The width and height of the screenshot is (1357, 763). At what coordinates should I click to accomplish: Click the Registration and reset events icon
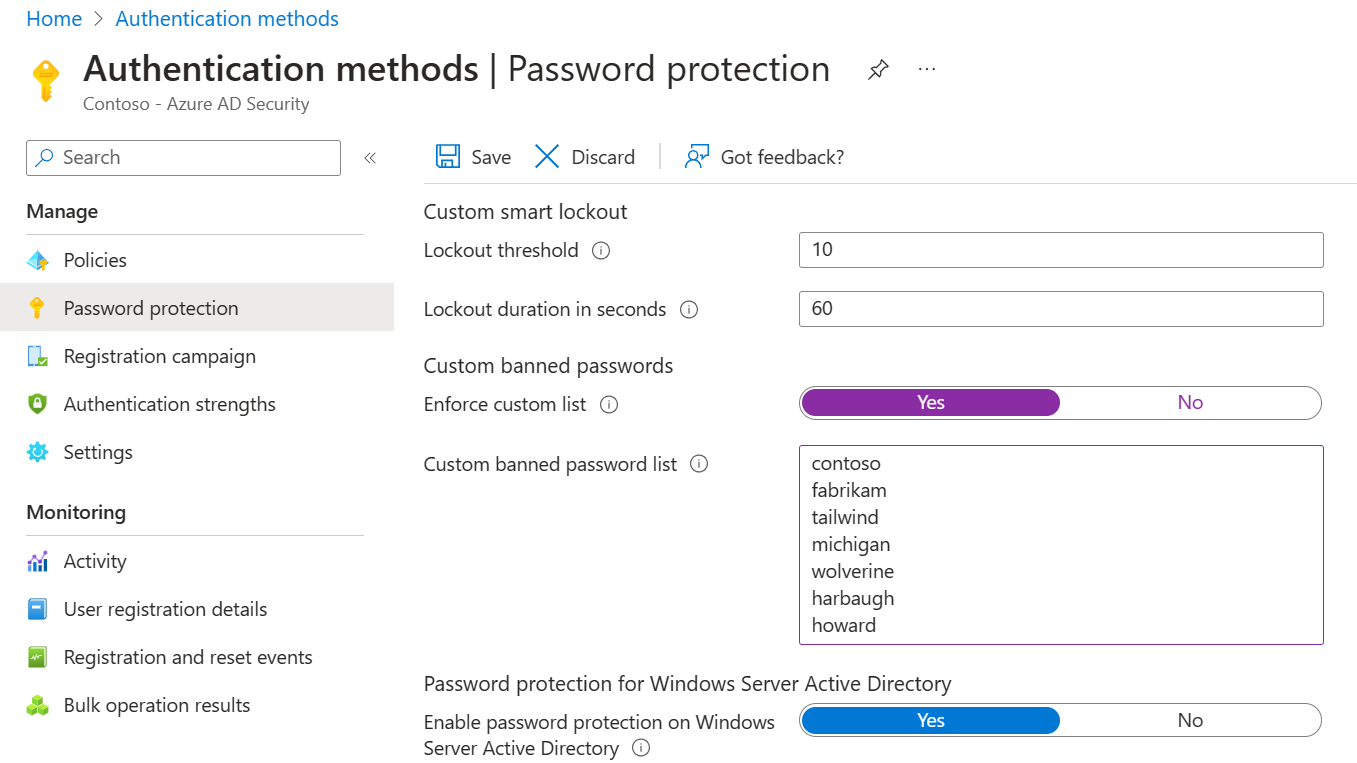tap(38, 657)
